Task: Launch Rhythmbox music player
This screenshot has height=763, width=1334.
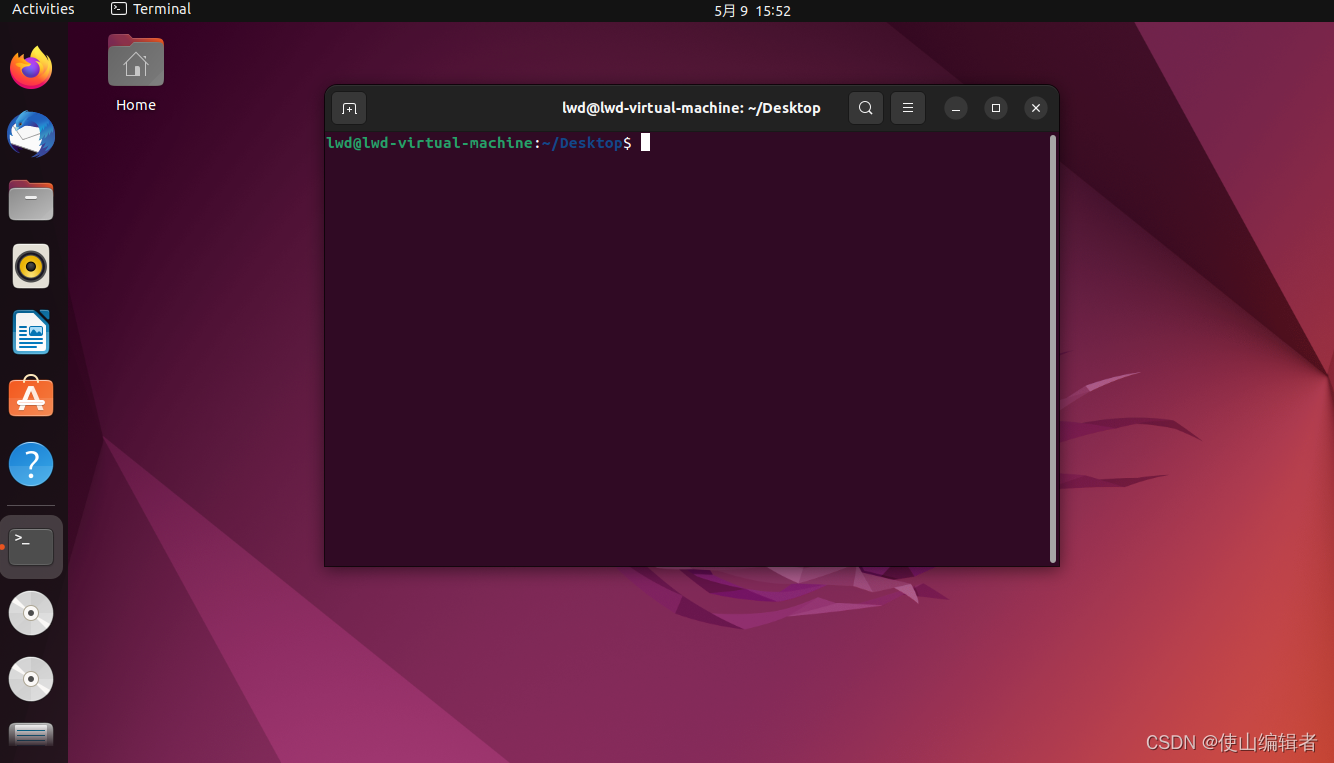Action: click(31, 267)
